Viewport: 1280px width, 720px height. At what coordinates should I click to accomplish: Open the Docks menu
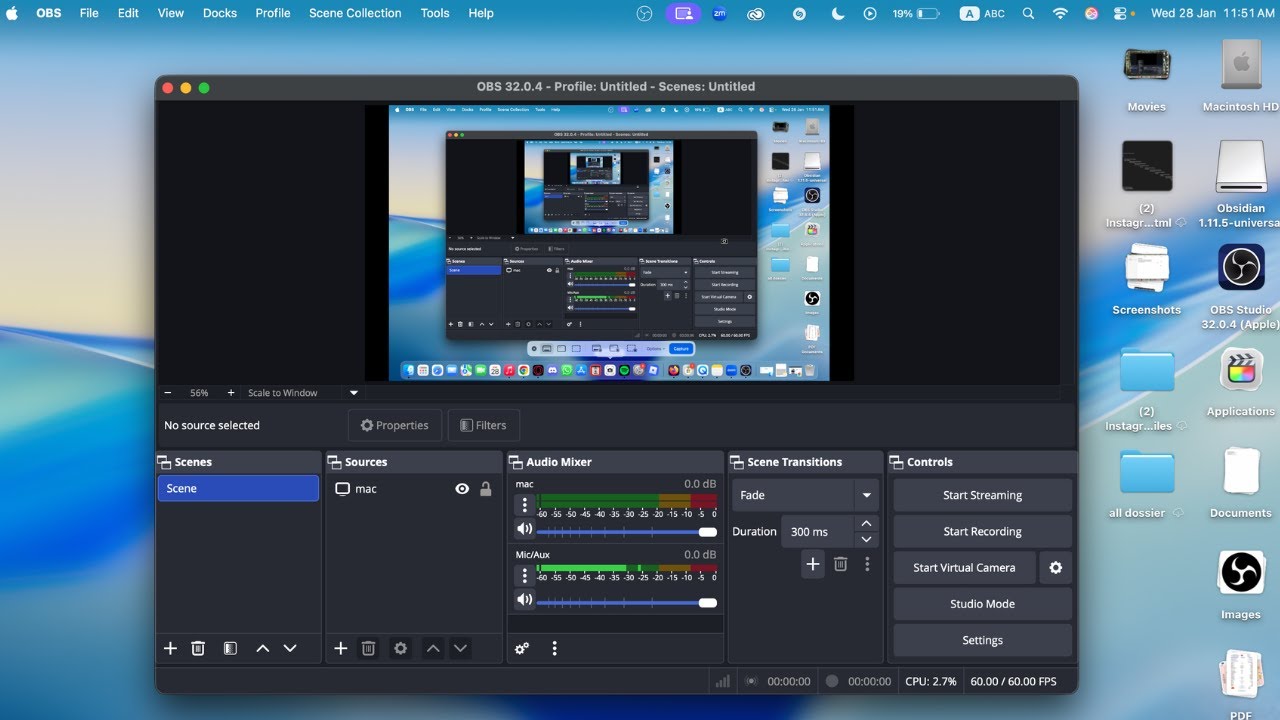click(220, 13)
